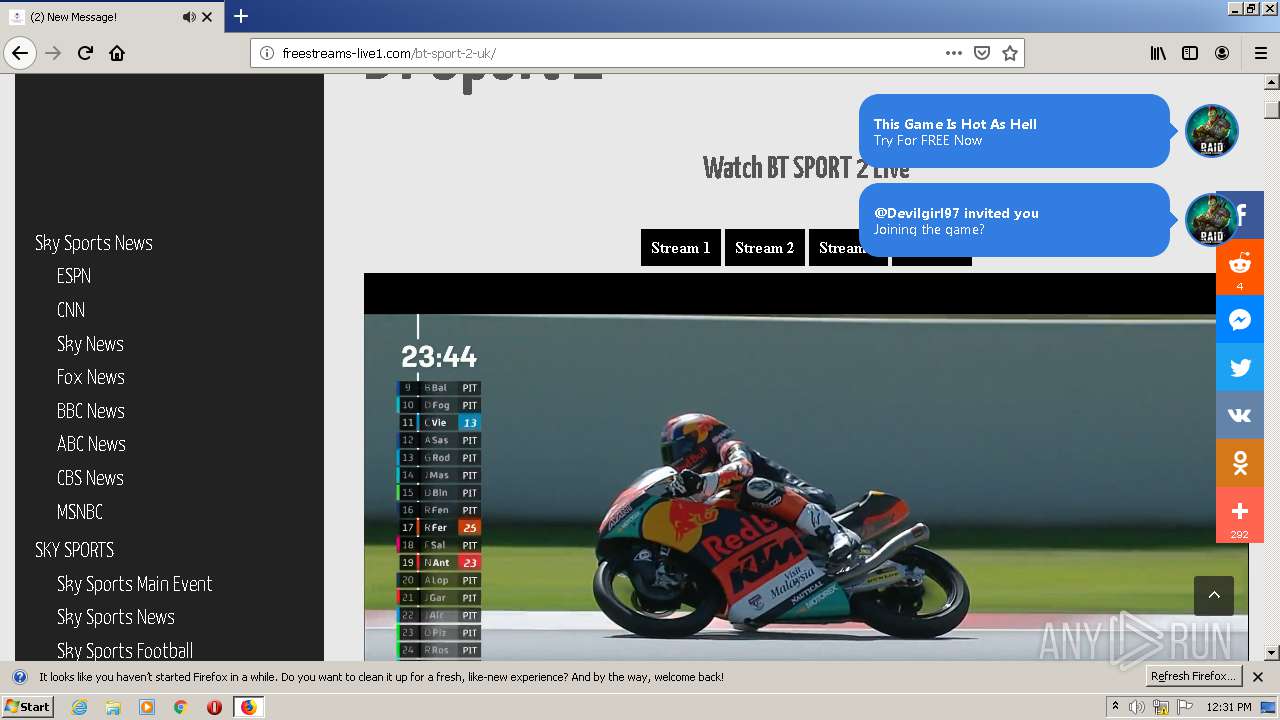Show hidden system tray icons arrow
Screen dimensions: 1280x720
(1115, 707)
